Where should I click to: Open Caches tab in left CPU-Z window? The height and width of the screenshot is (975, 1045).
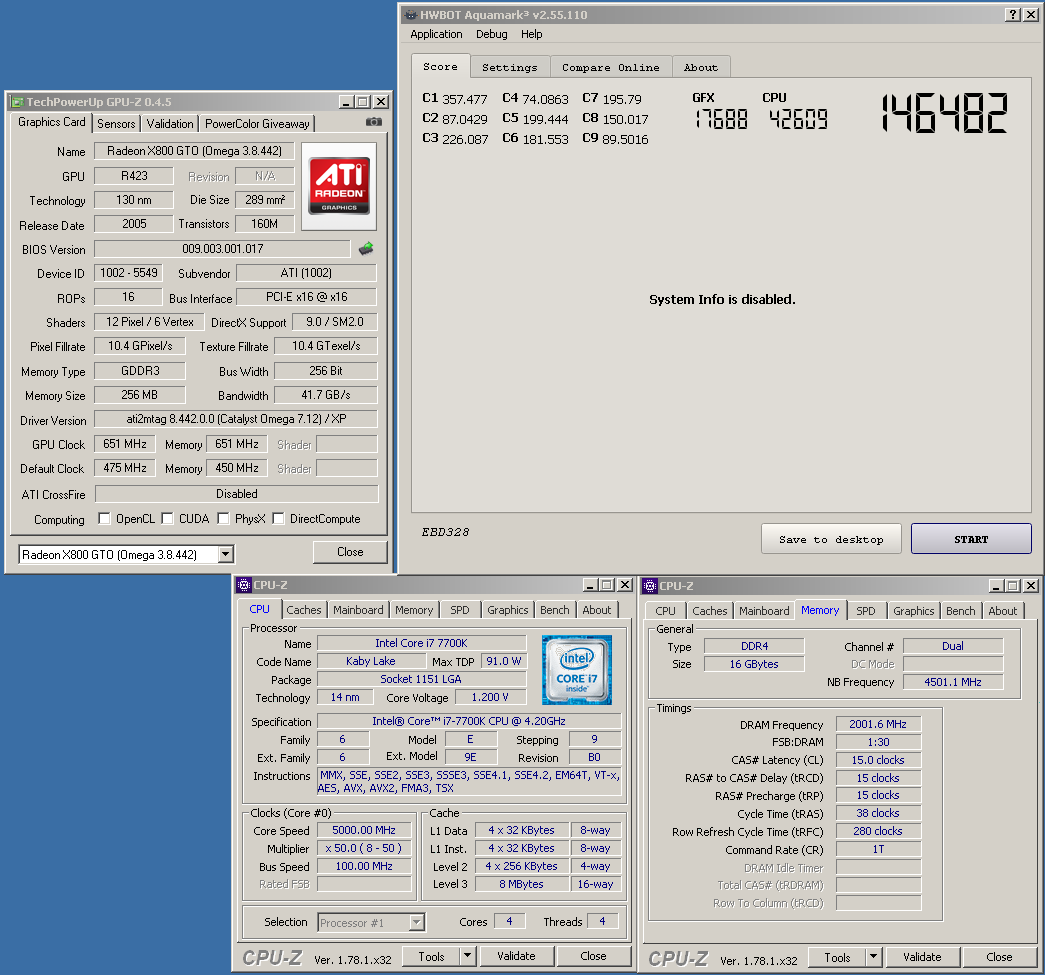(304, 610)
